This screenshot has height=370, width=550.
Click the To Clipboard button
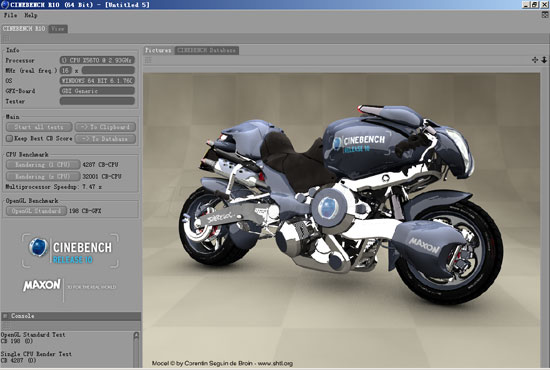(105, 127)
